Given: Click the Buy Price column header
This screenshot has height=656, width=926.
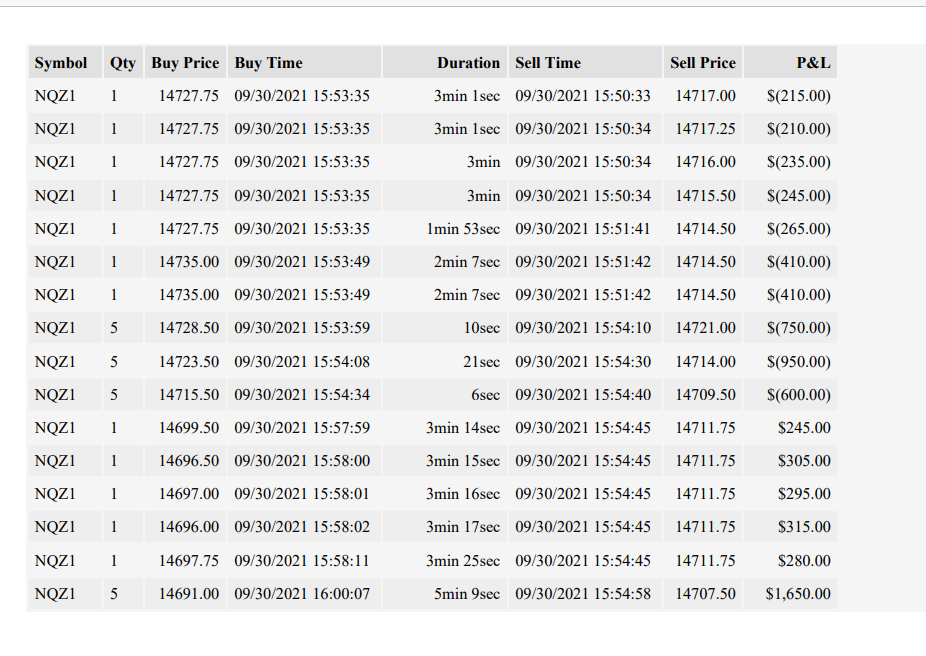Looking at the screenshot, I should (x=185, y=63).
